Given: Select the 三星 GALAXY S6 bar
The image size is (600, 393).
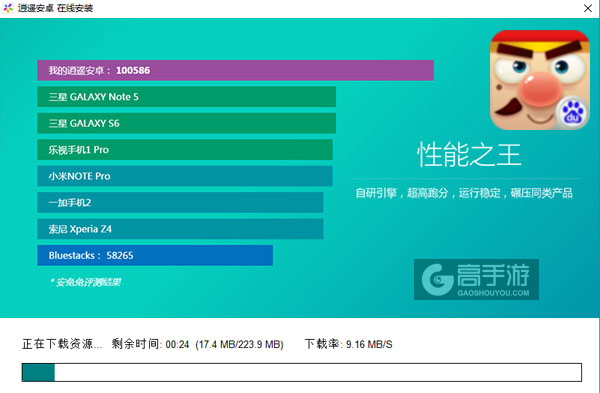Looking at the screenshot, I should click(186, 123).
